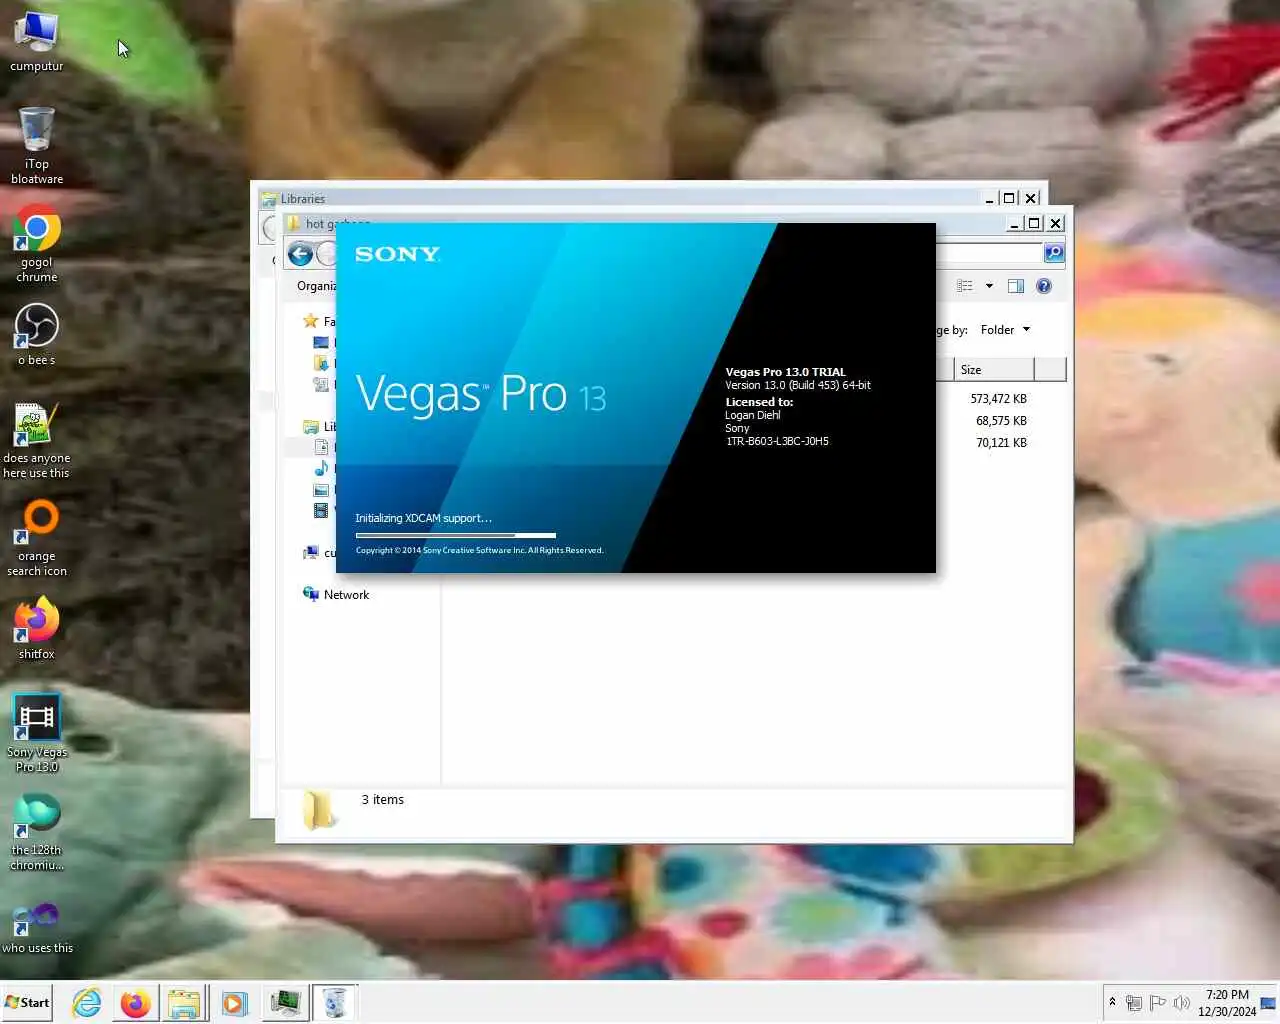Toggle the preview pane icon
The image size is (1280, 1024).
click(1016, 286)
